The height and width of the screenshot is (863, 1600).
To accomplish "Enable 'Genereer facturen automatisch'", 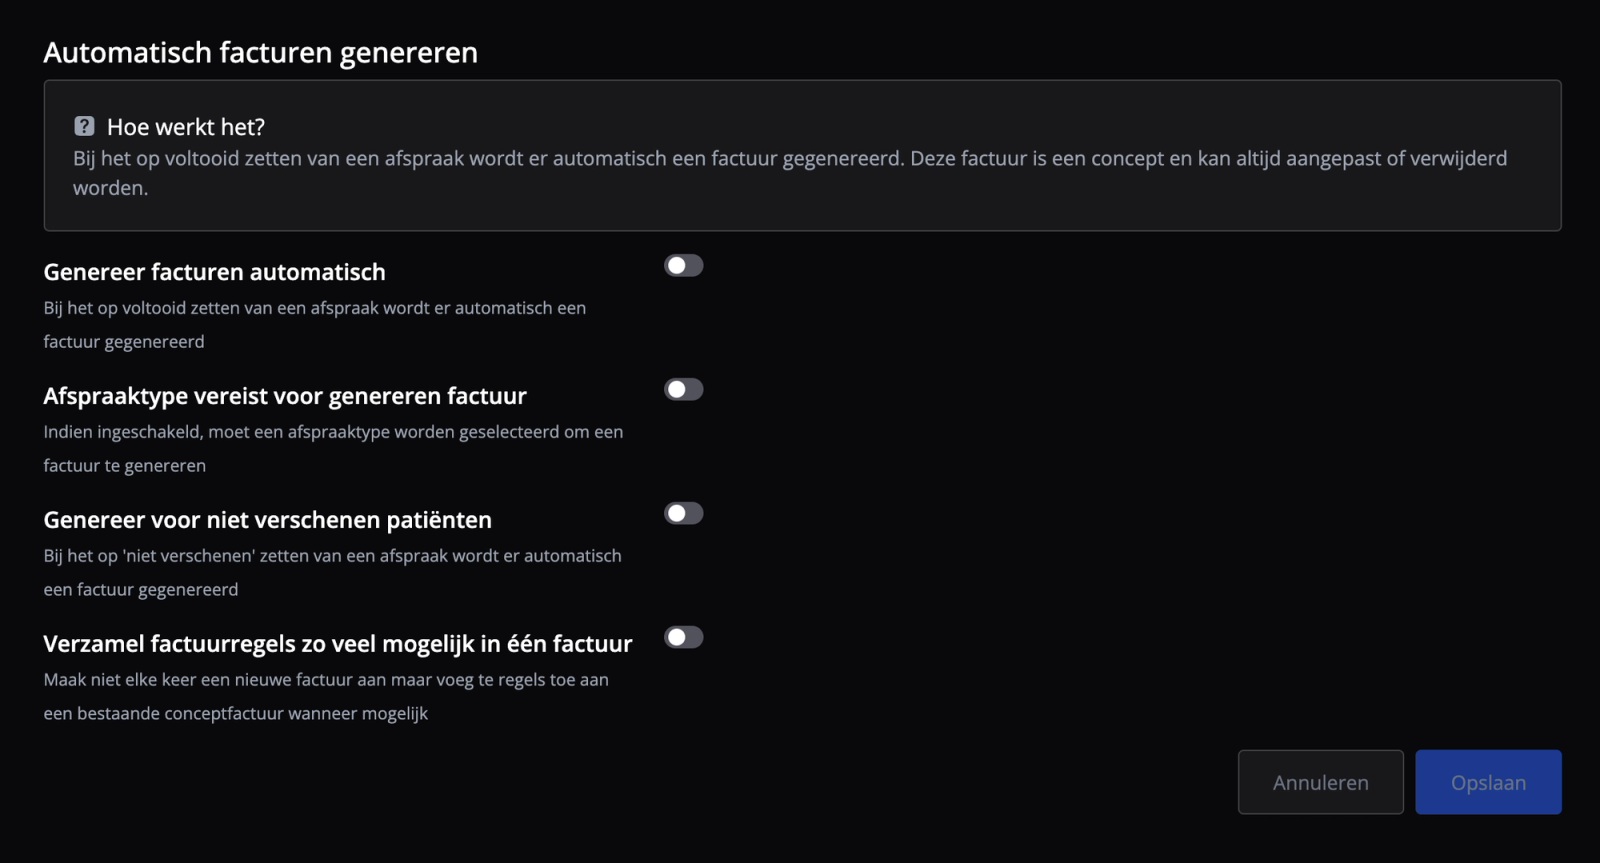I will [683, 265].
